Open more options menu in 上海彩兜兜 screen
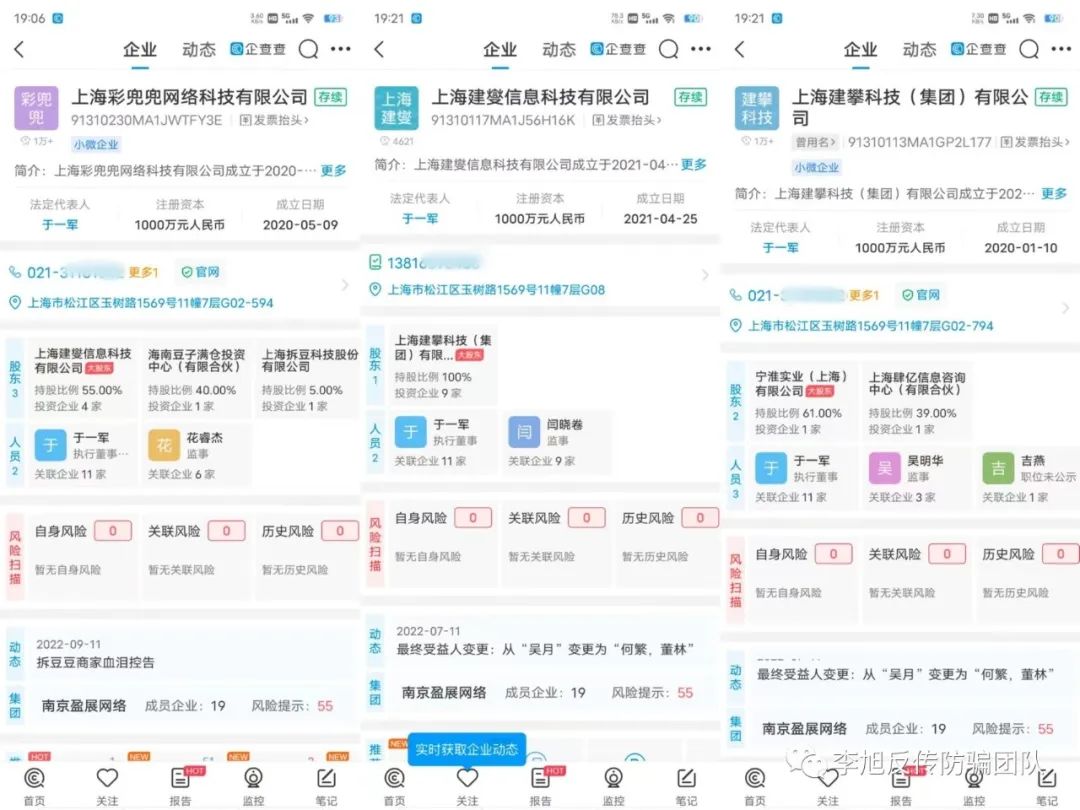The height and width of the screenshot is (810, 1080). coord(341,49)
